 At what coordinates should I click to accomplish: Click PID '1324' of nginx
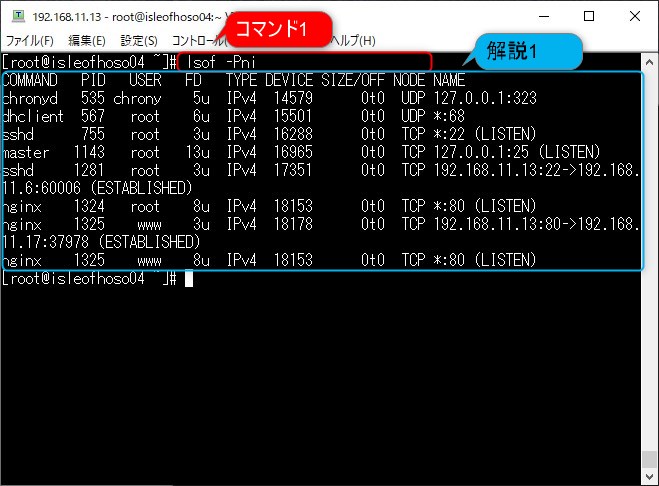(89, 206)
